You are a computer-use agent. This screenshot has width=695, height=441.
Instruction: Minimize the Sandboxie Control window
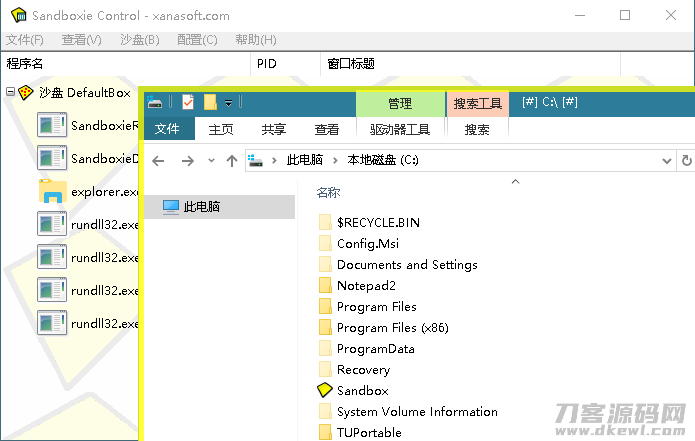[x=580, y=16]
